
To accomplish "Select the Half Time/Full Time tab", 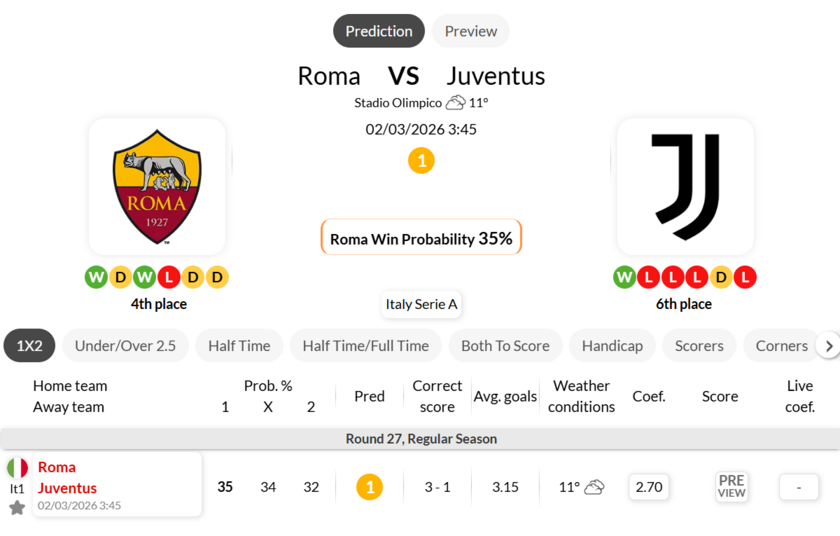I will [x=365, y=346].
